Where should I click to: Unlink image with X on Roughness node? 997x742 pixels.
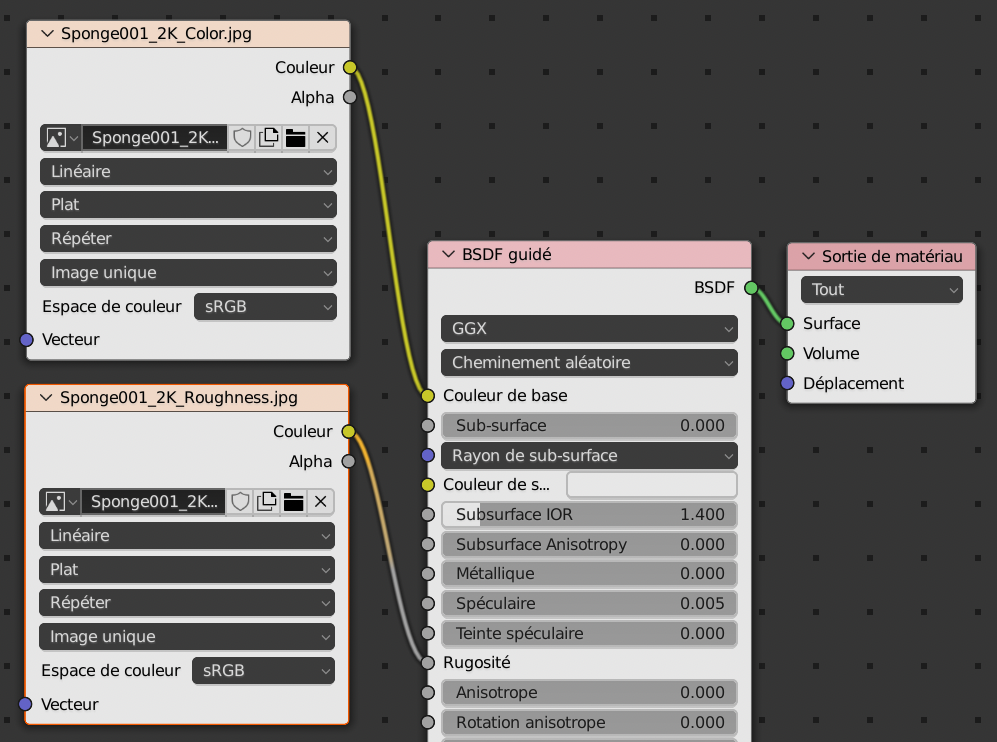tap(321, 502)
